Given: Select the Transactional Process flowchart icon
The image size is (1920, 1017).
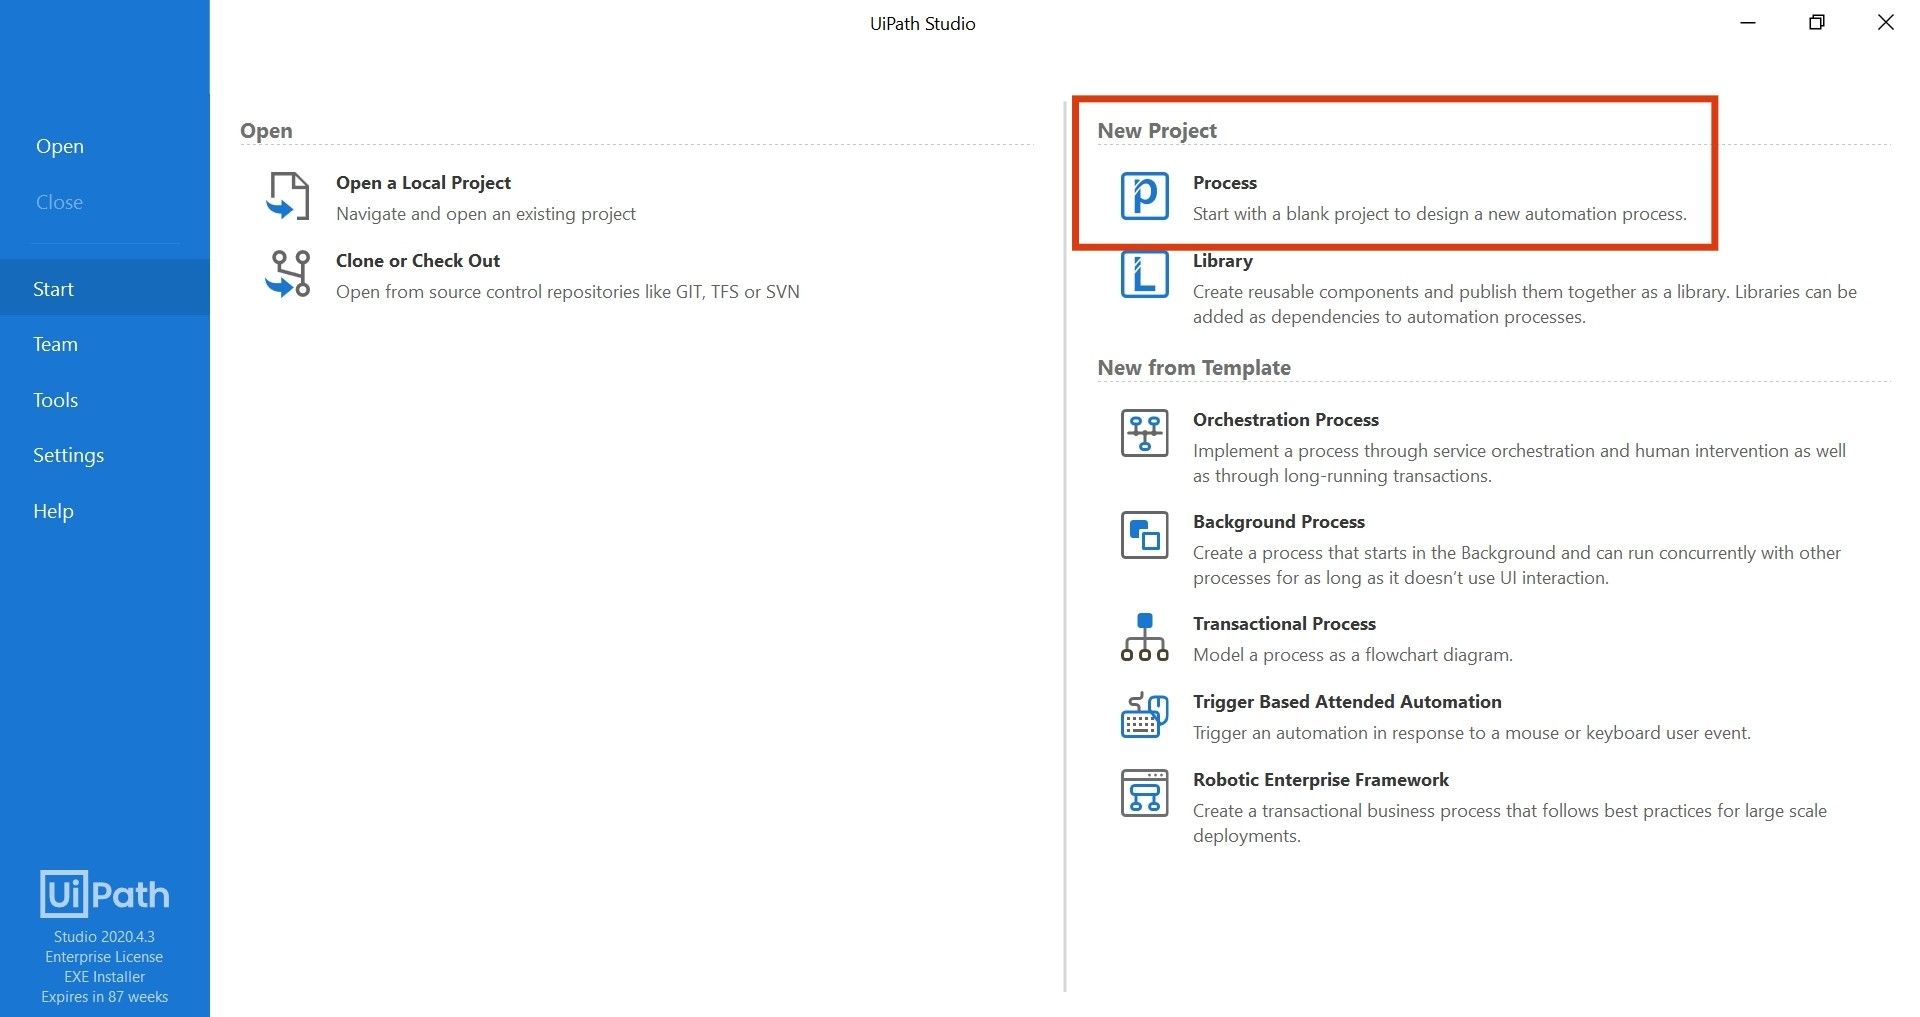Looking at the screenshot, I should point(1143,636).
